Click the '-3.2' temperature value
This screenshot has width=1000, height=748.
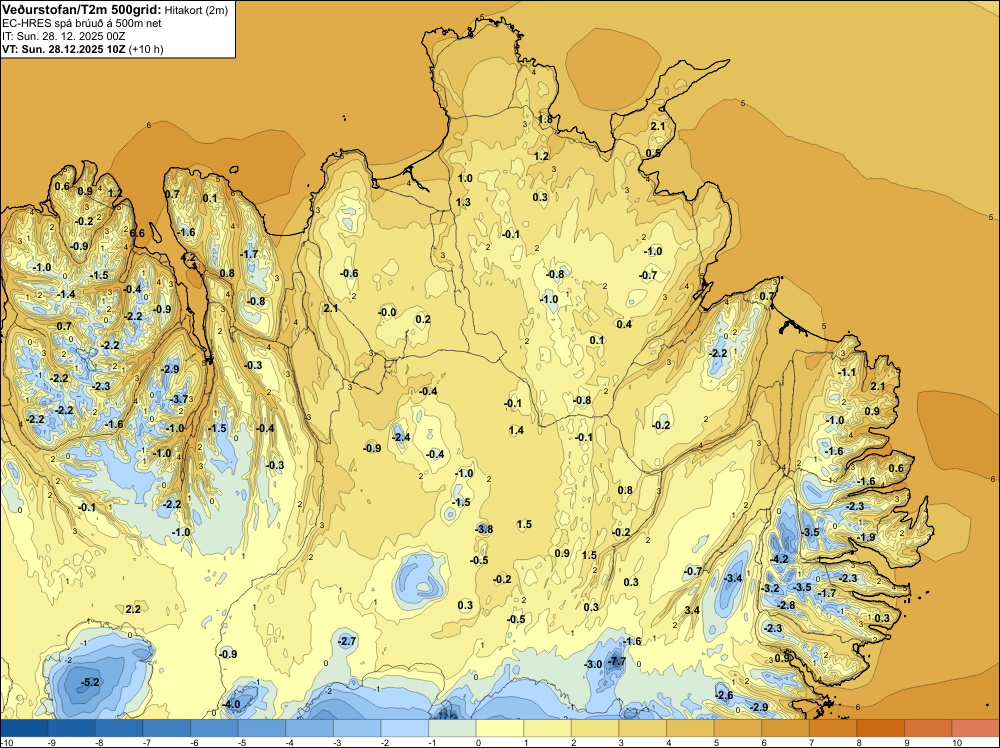(770, 589)
